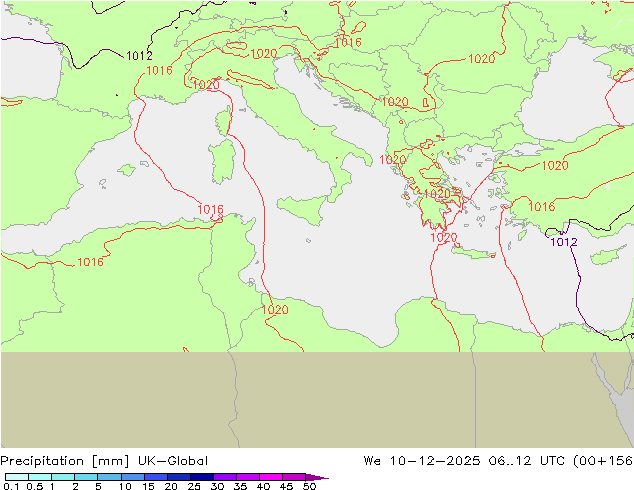Click the 'We 10-12-2025 06..12 UTC' timestamp
The image size is (634, 490).
pos(464,460)
